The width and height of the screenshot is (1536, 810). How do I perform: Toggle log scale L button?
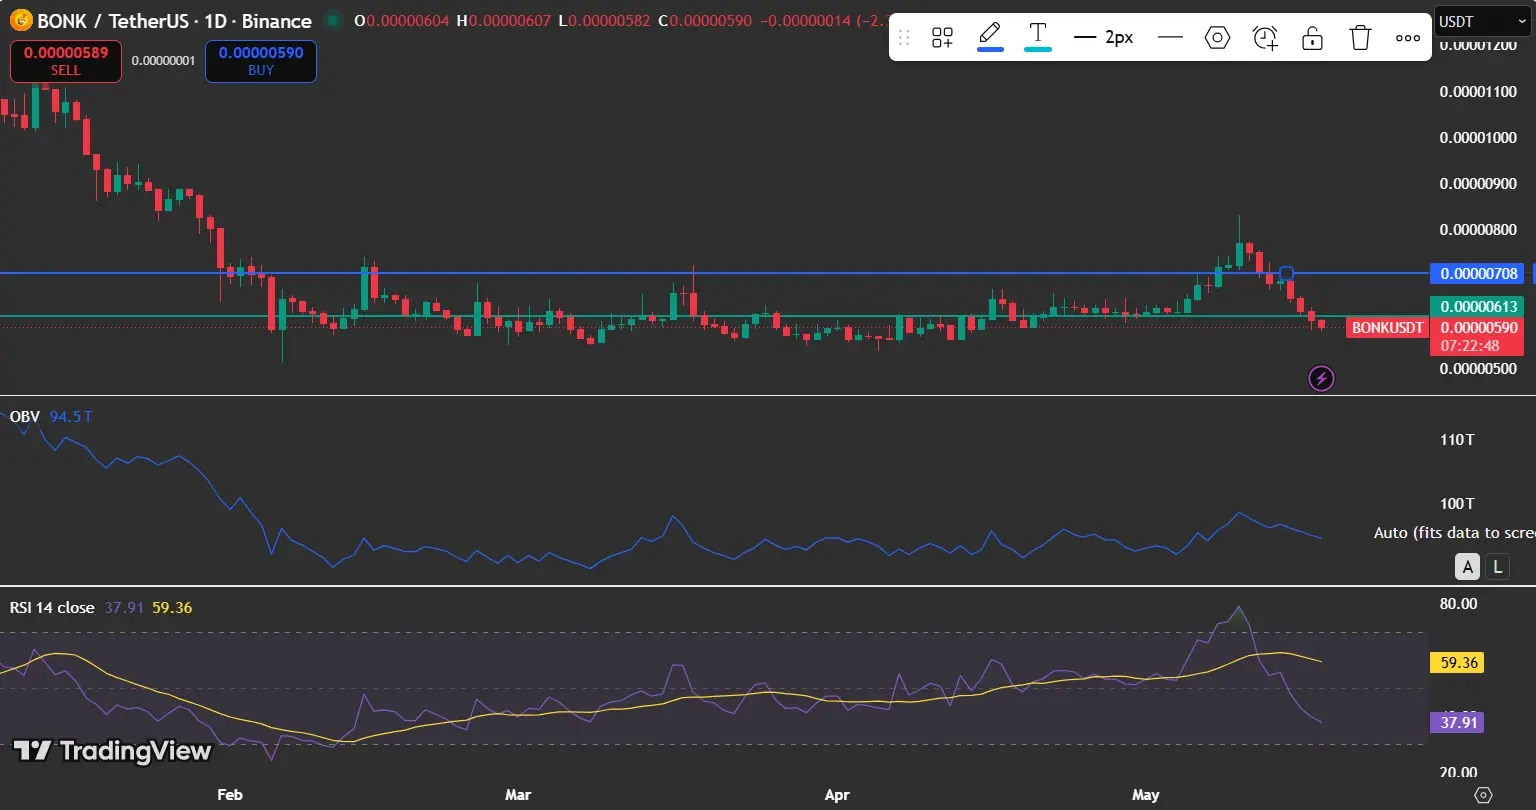tap(1497, 567)
